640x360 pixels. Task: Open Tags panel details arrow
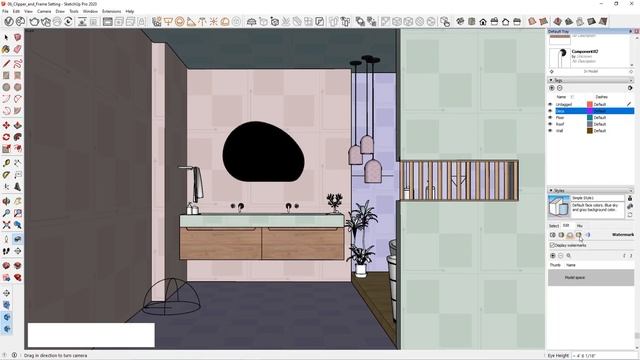click(x=630, y=88)
